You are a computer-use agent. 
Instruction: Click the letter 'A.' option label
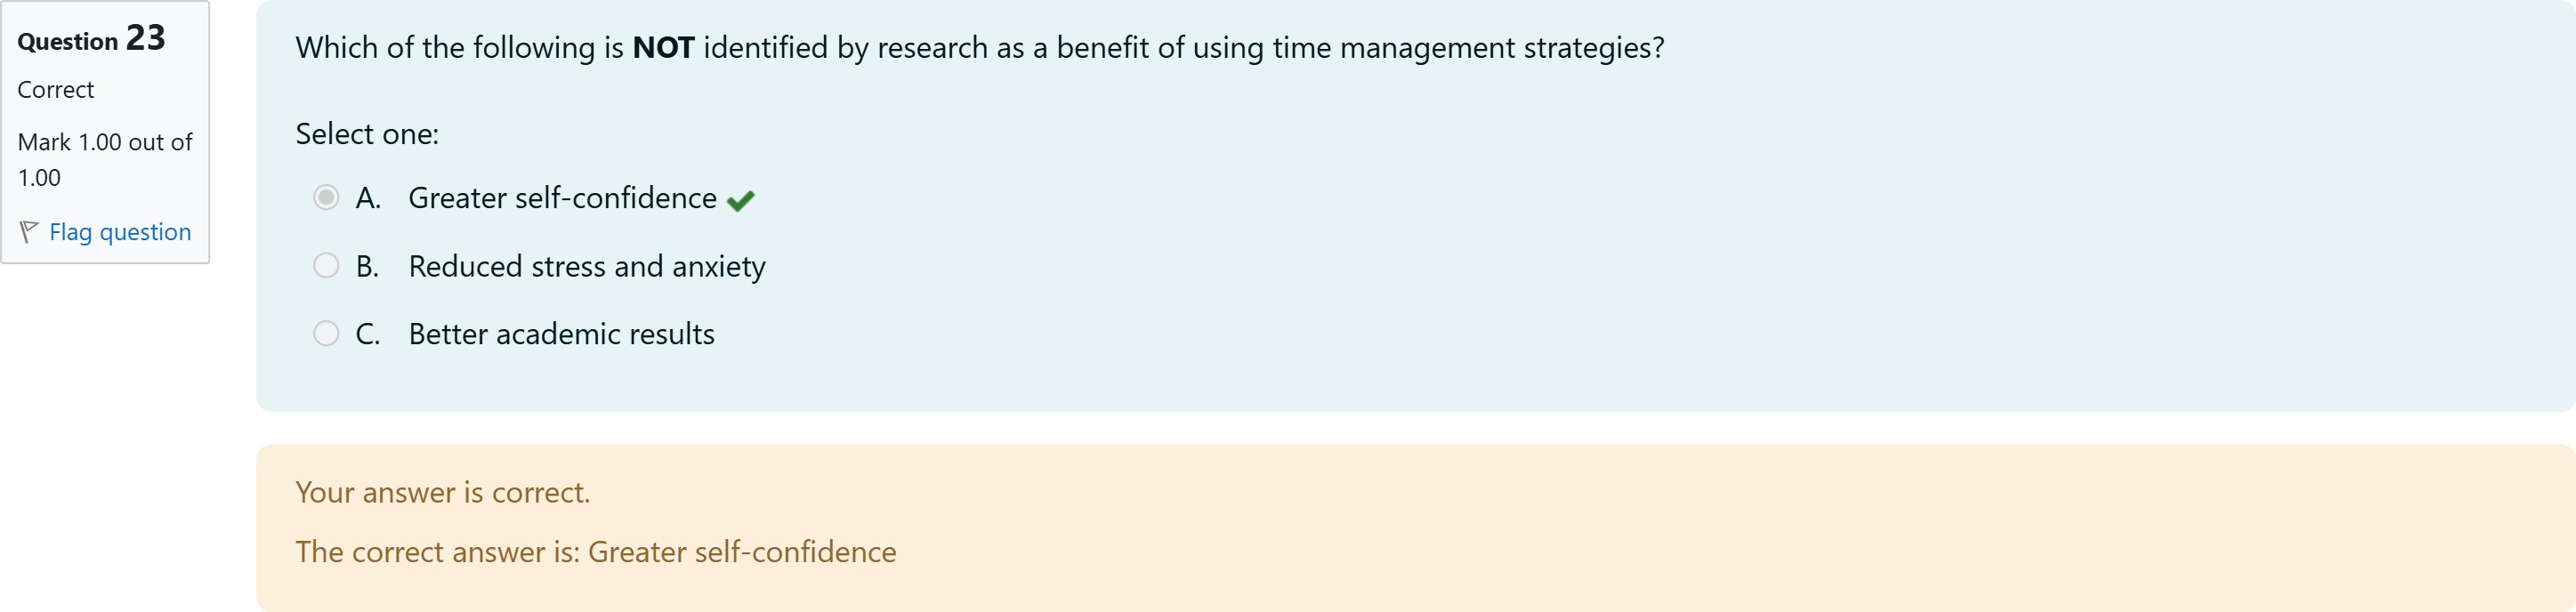[368, 198]
